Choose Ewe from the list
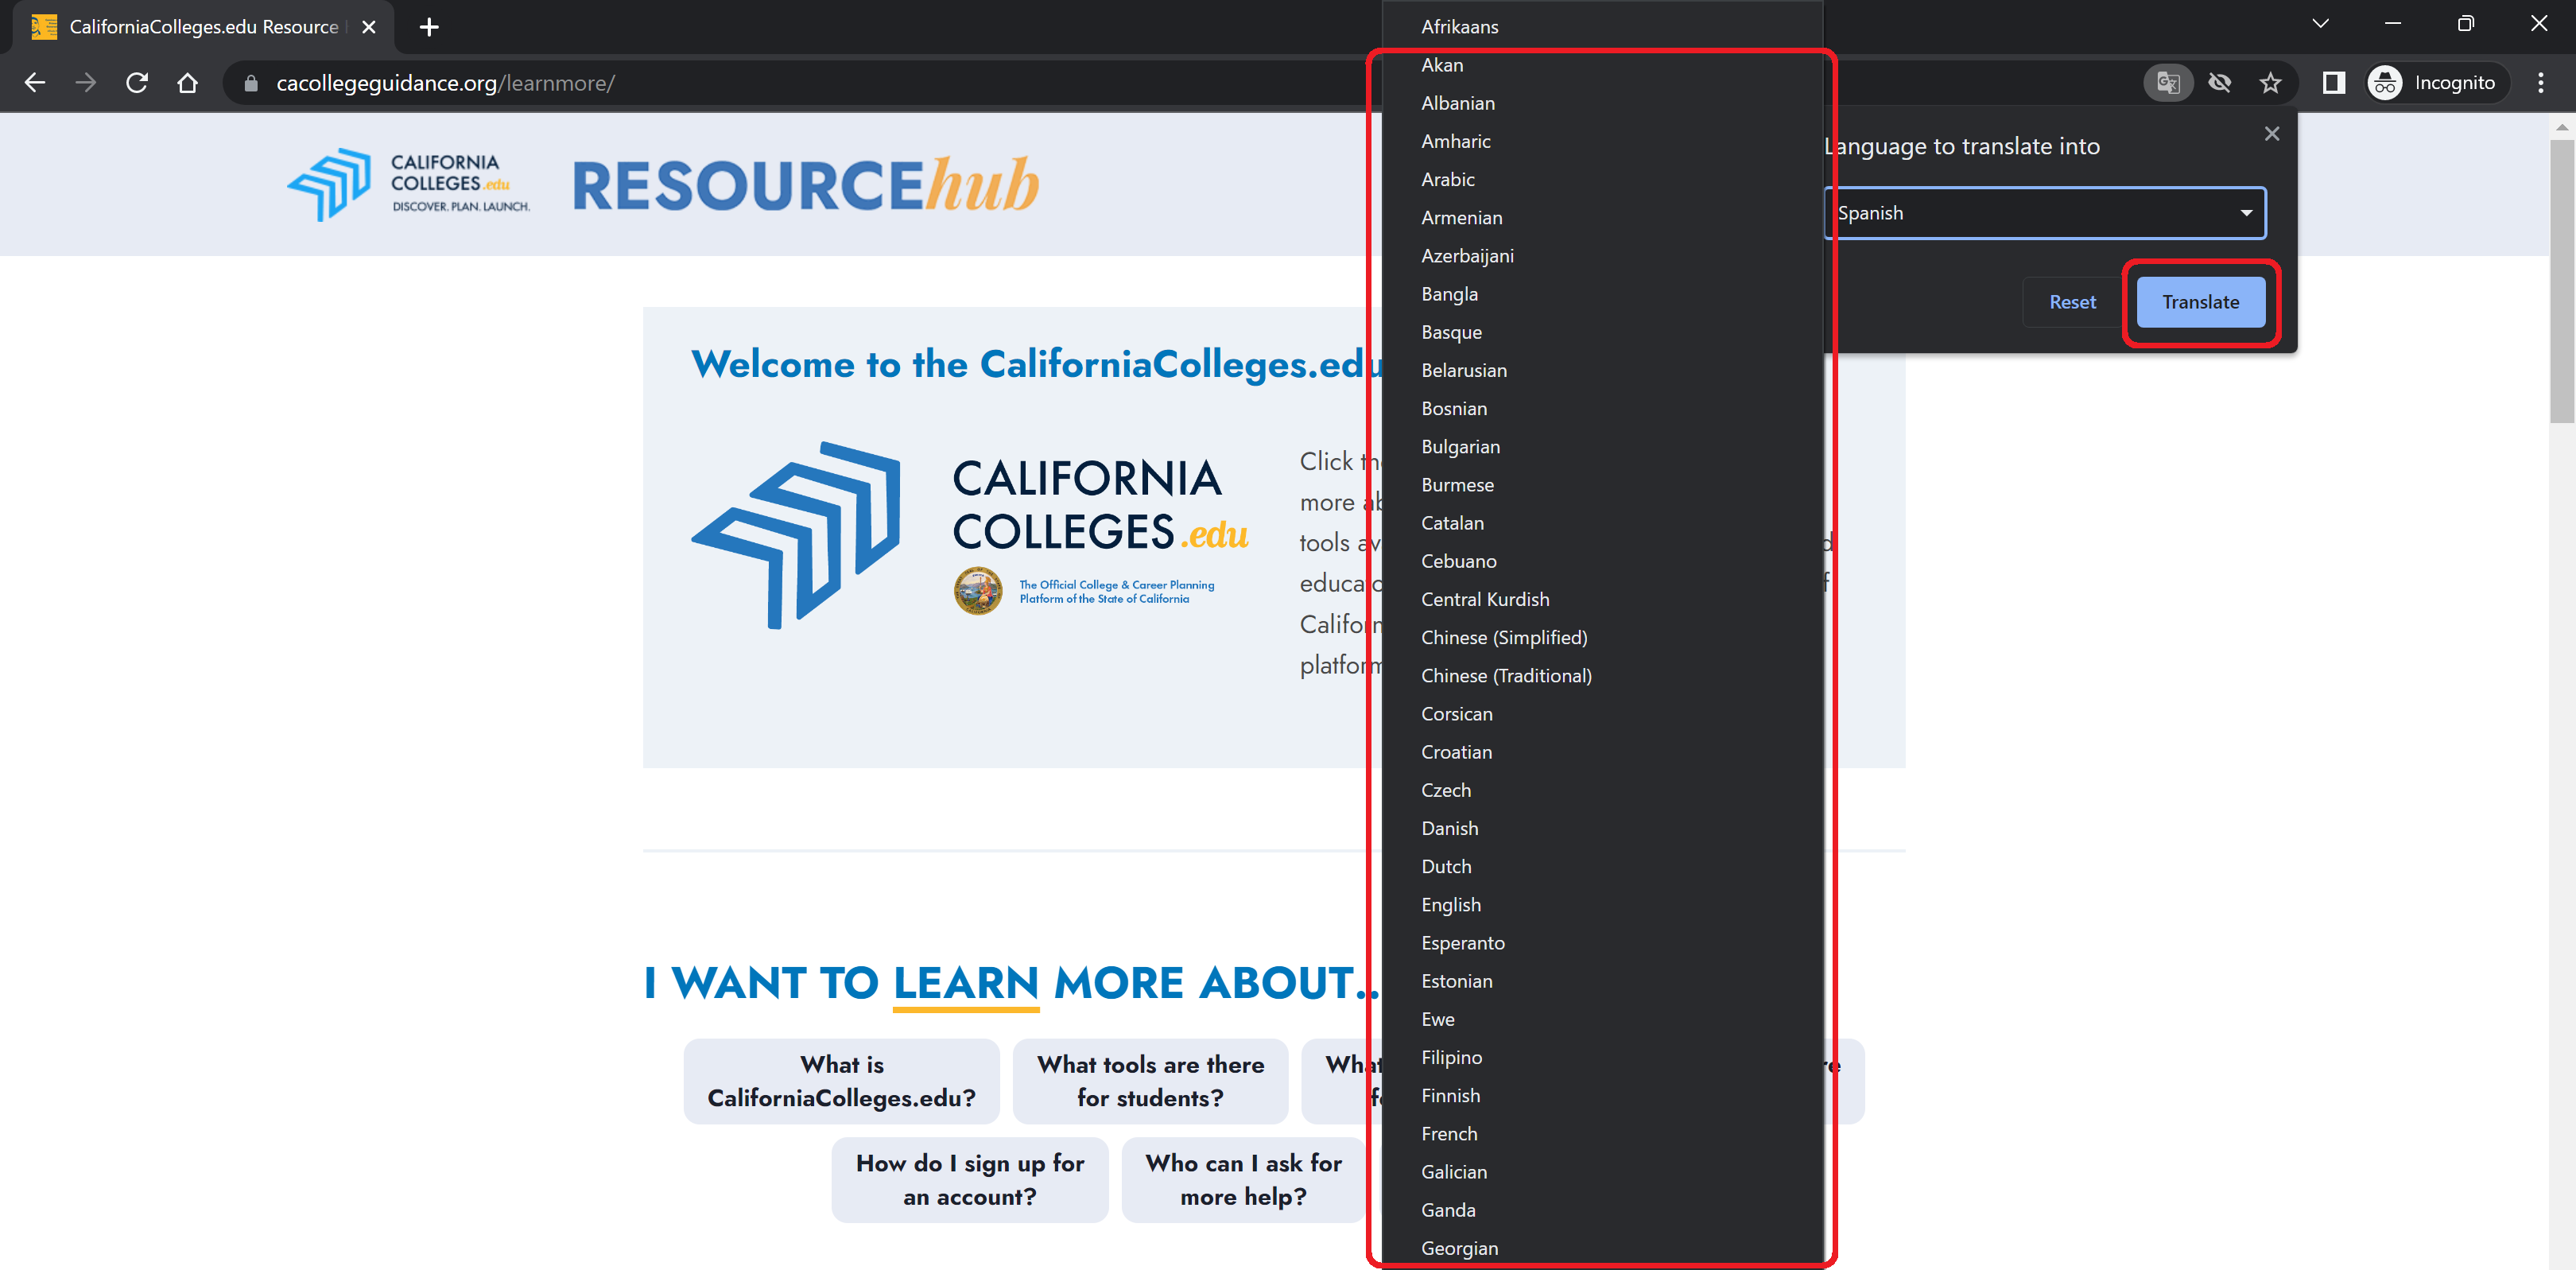This screenshot has height=1270, width=2576. point(1602,1019)
